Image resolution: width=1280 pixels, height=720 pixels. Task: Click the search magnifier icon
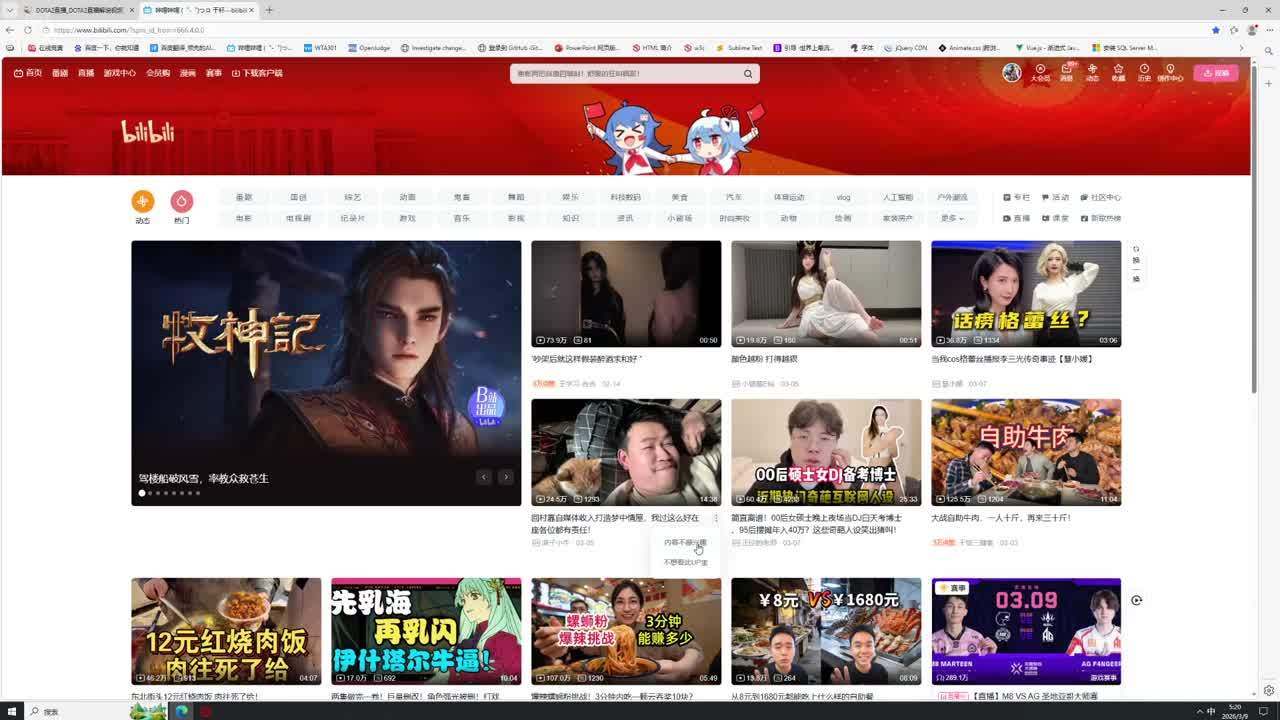[x=747, y=74]
